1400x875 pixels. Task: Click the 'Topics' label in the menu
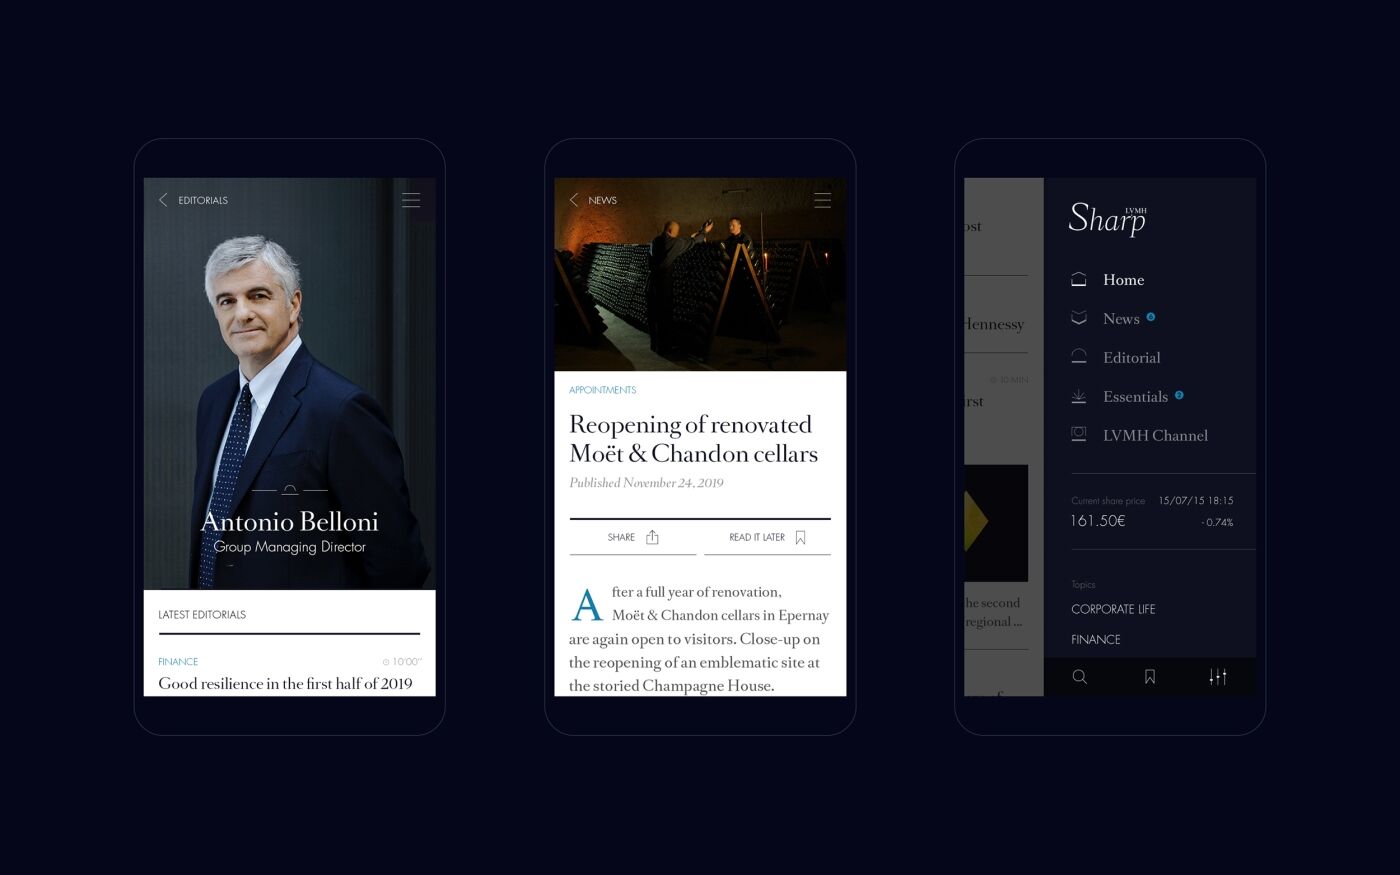click(x=1083, y=585)
